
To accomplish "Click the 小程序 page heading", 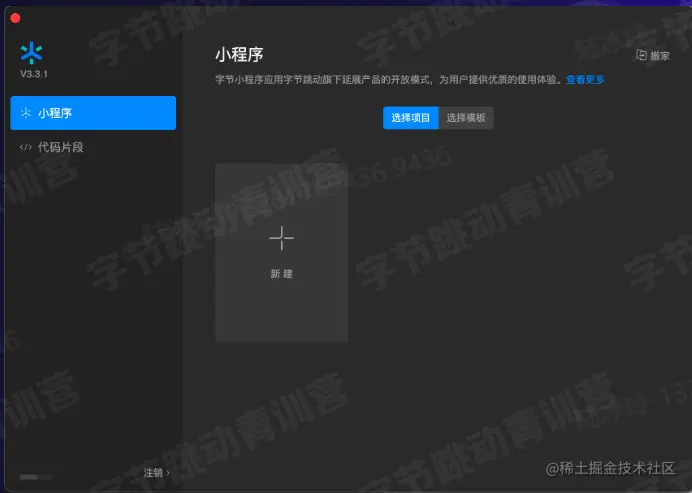I will tap(239, 55).
